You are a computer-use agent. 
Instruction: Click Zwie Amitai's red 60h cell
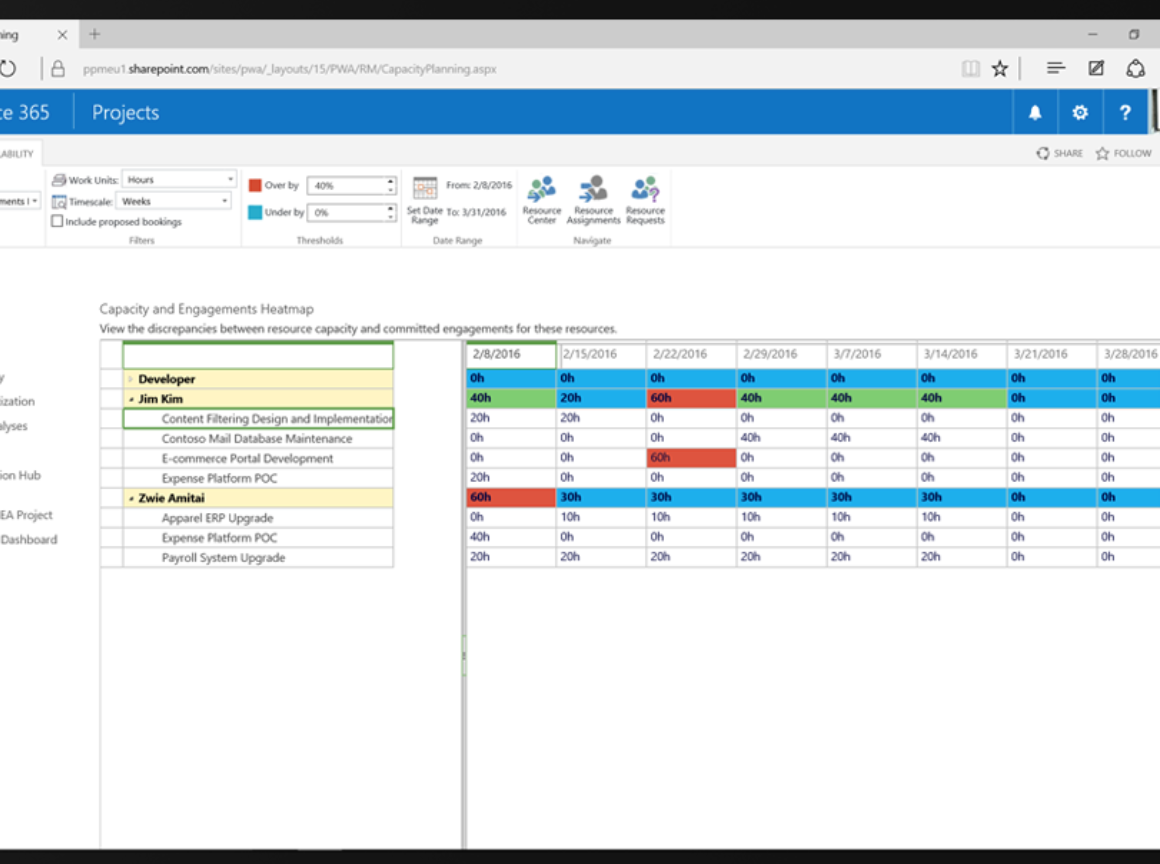tap(511, 497)
